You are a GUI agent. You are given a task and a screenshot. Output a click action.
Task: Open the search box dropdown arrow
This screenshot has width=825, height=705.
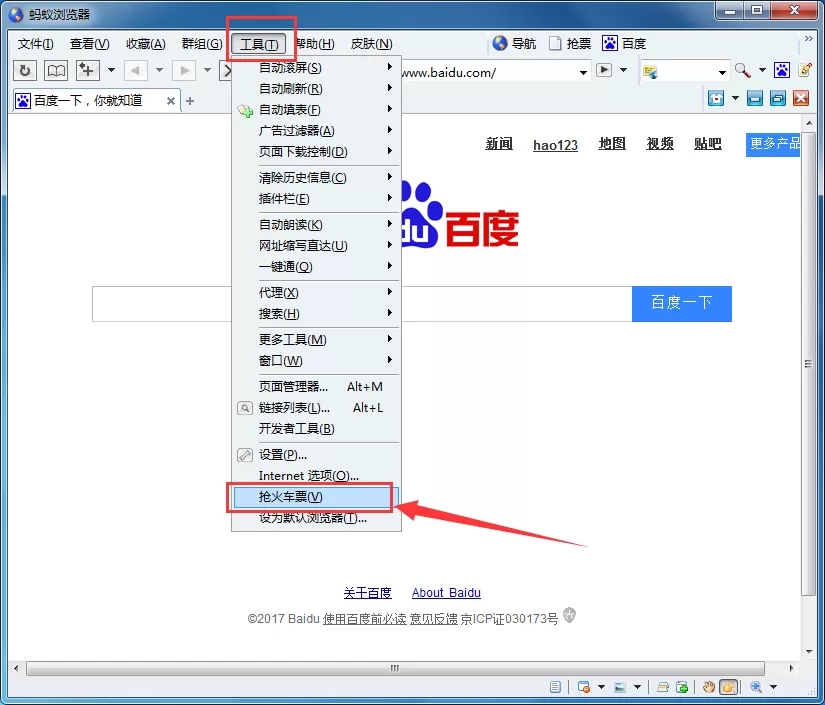click(722, 72)
